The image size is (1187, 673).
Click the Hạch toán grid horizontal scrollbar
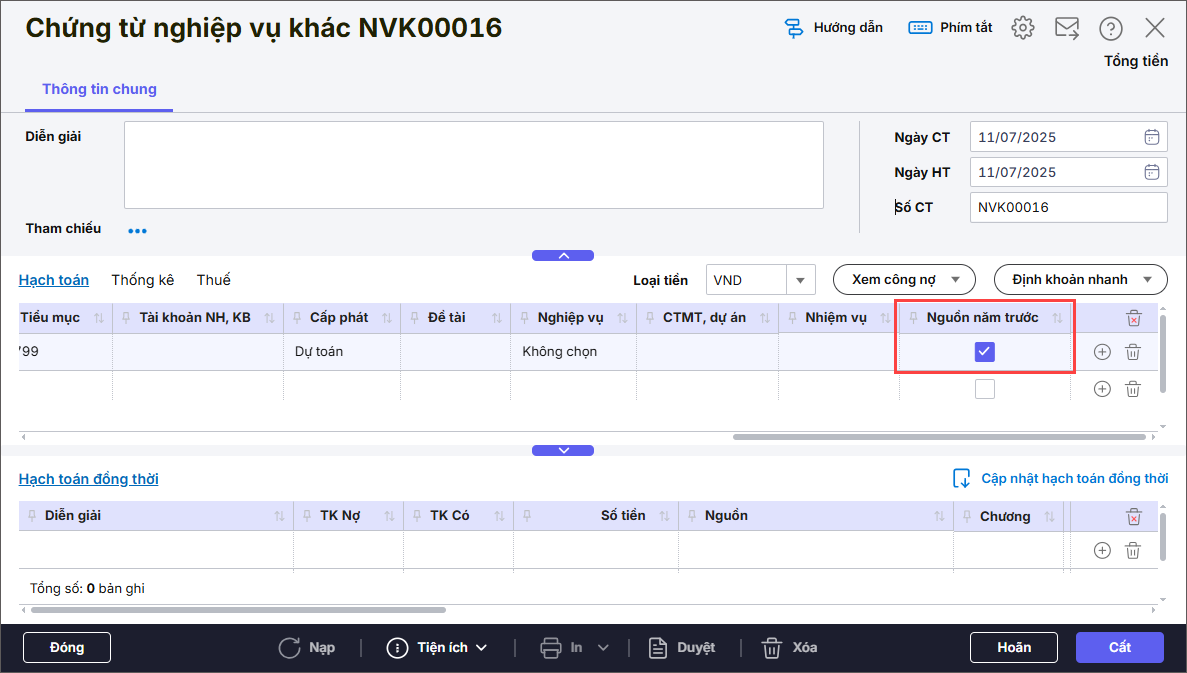tap(939, 437)
